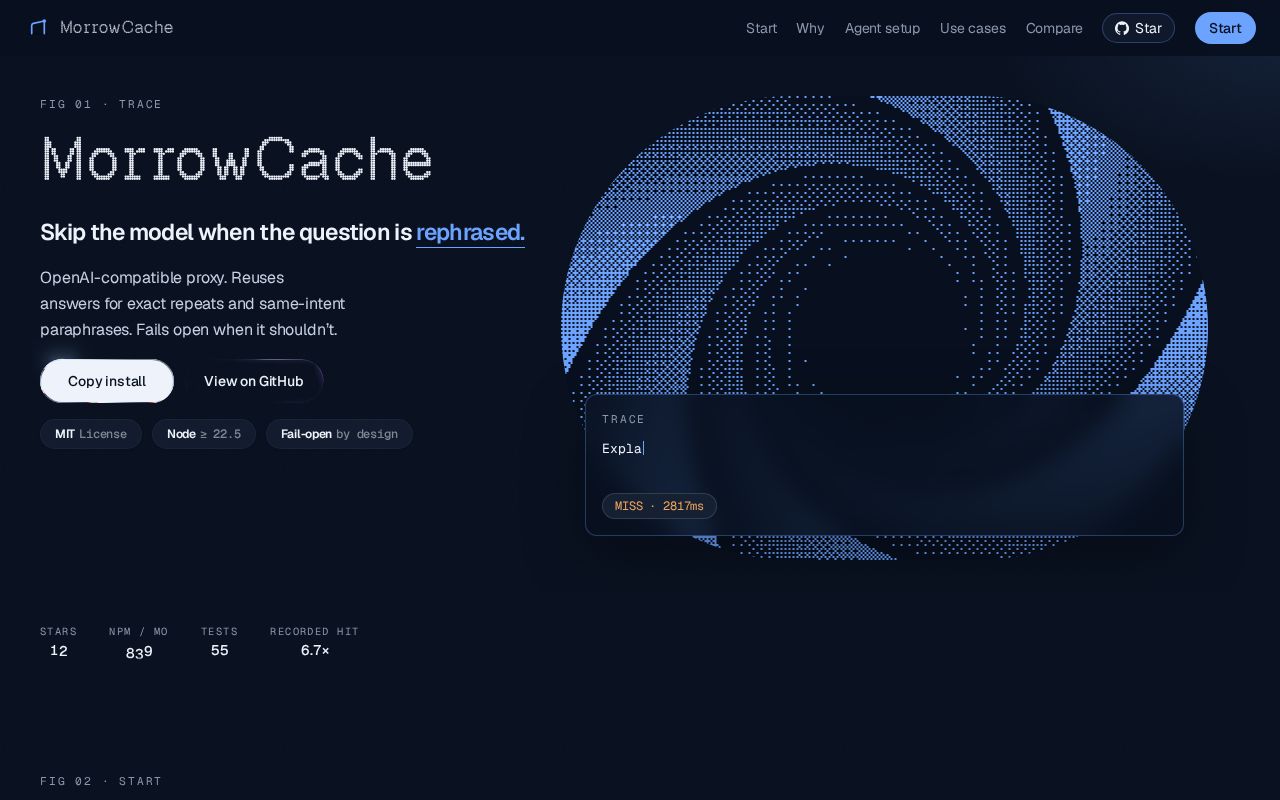Screen dimensions: 1280x800
Task: Click the NPM / MO value 839
Action: [x=139, y=652]
